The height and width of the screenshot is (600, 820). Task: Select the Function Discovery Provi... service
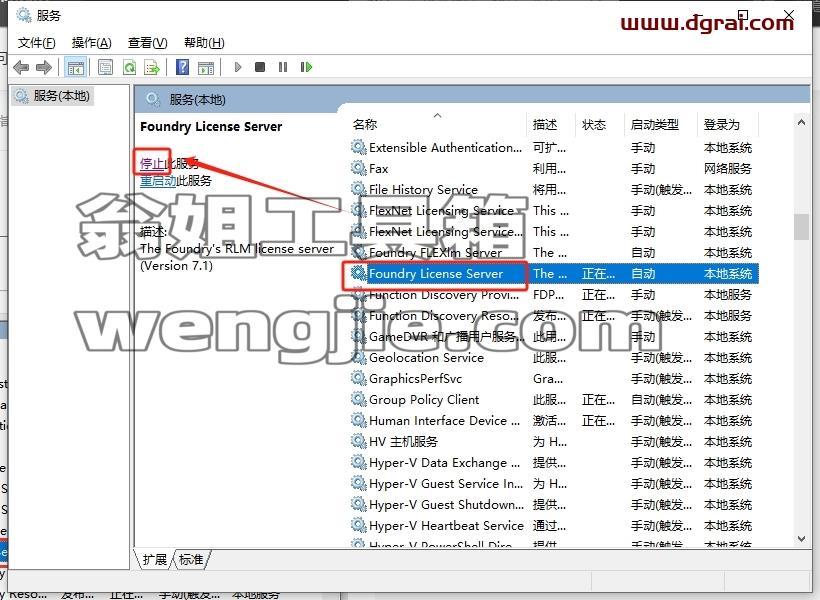pos(553,294)
